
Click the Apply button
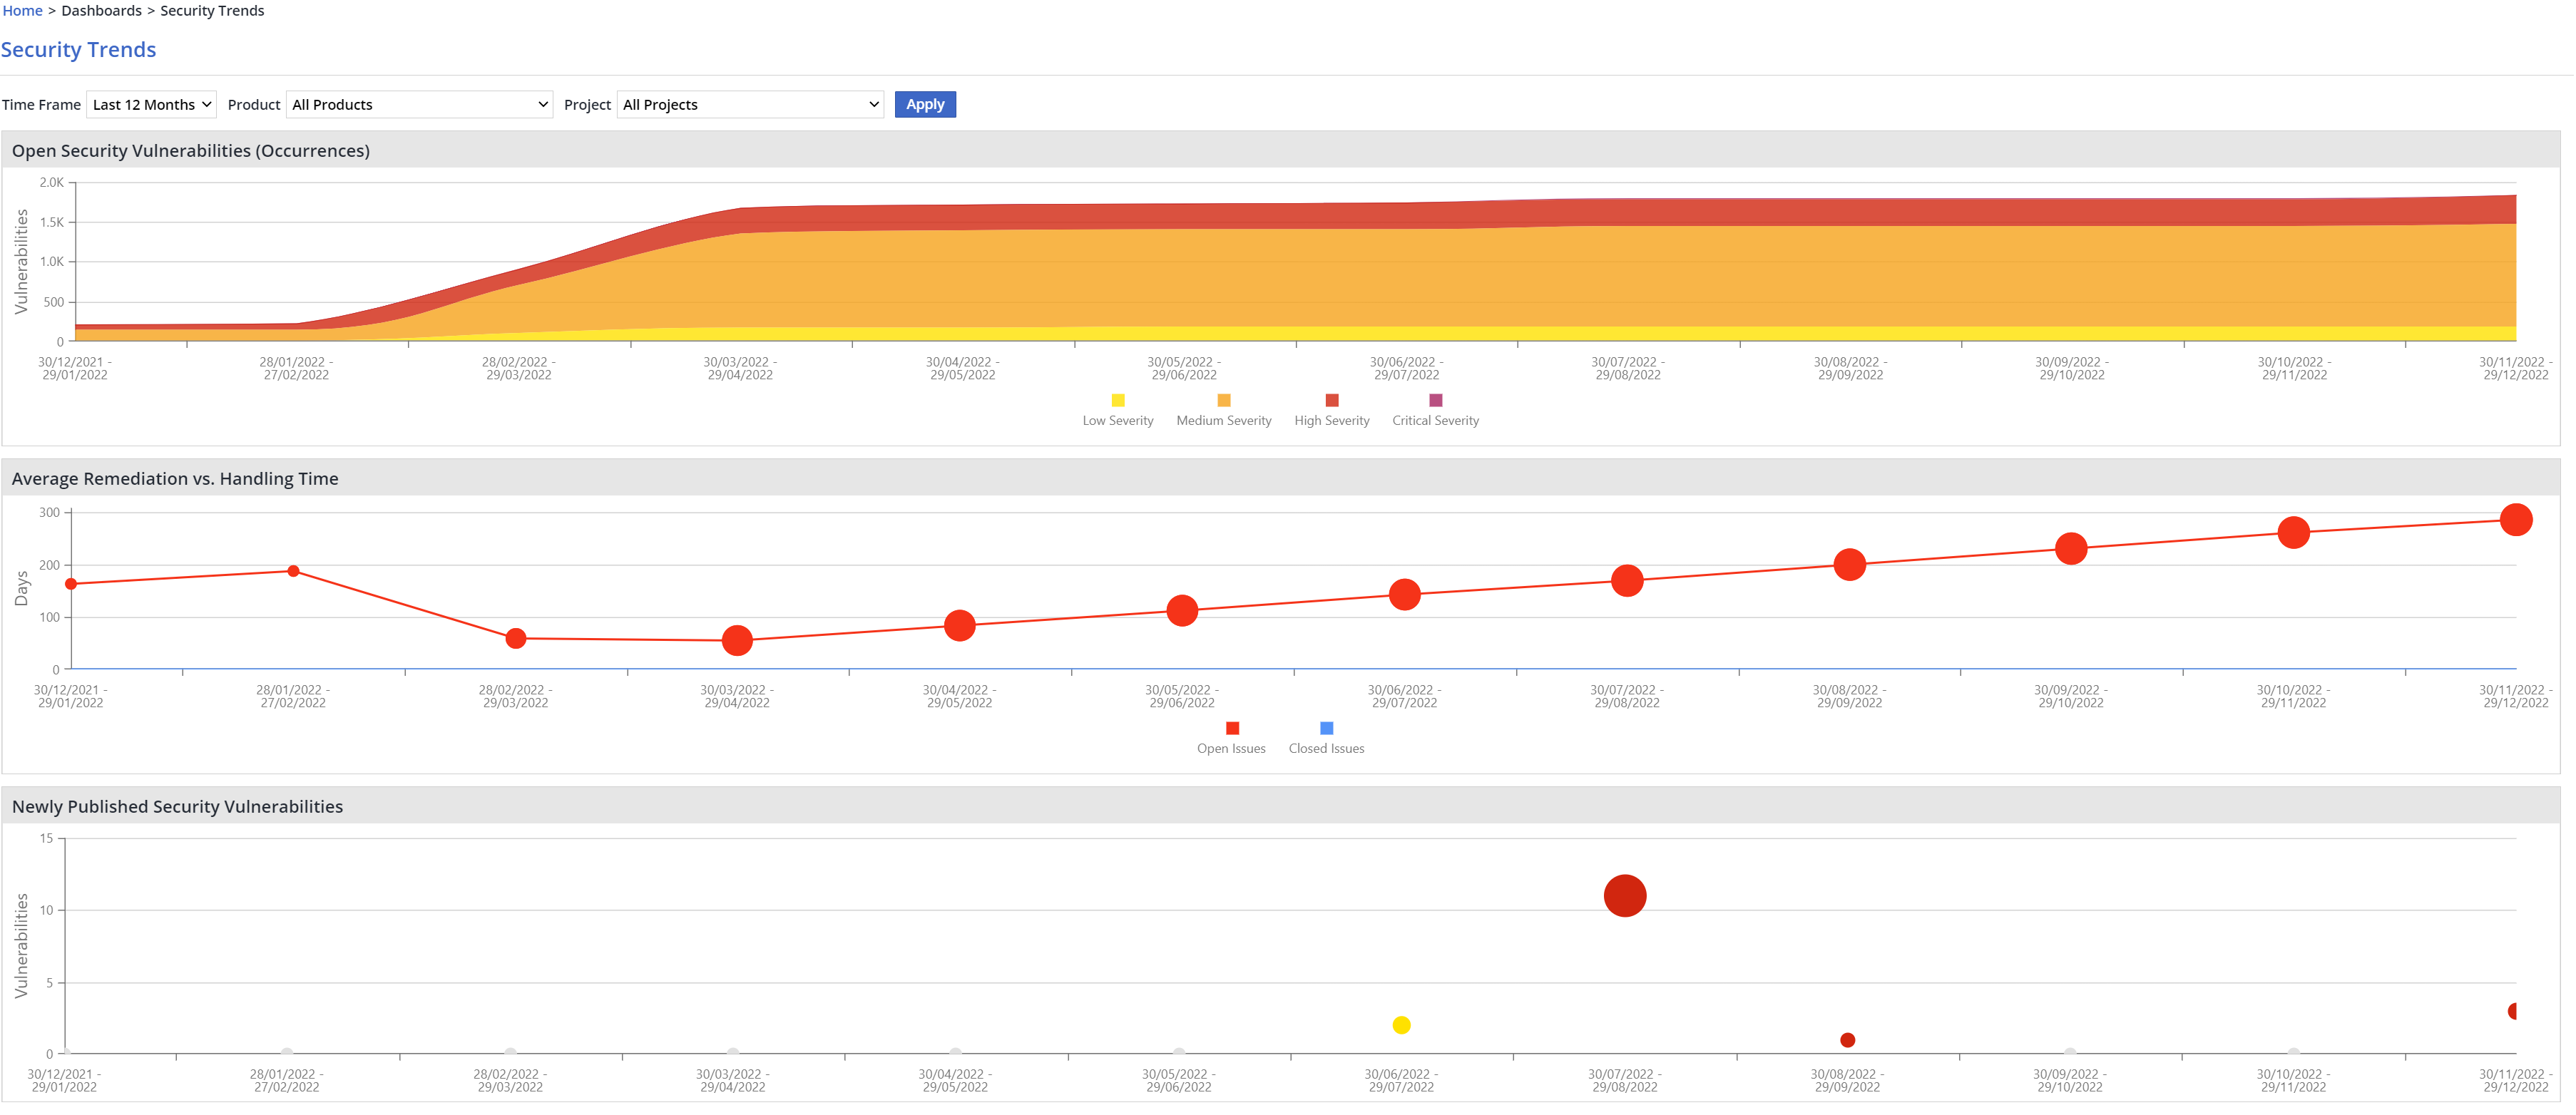[924, 105]
